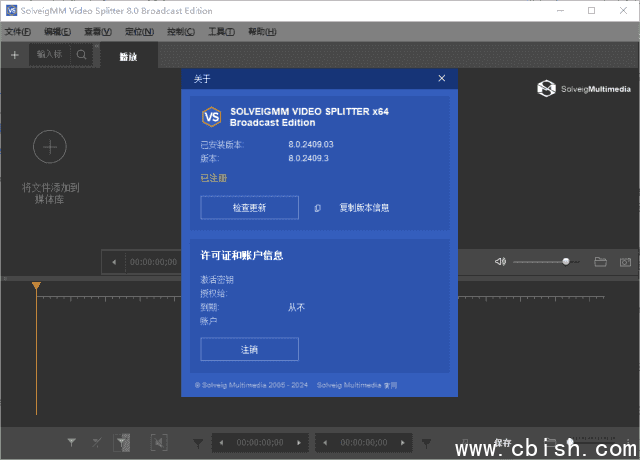Click the 许可证和账户信息 heading
Viewport: 640px width, 460px height.
tap(242, 256)
